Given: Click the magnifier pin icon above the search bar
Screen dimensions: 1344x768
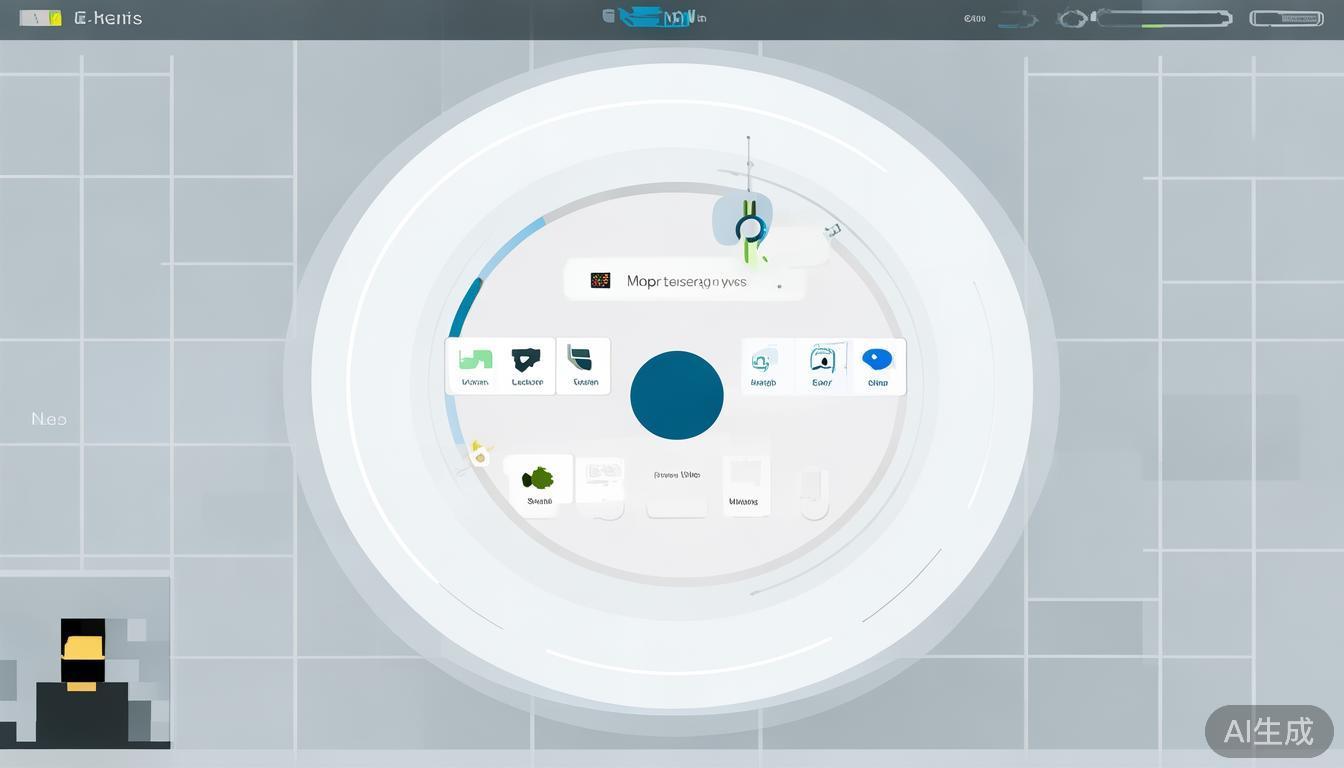Looking at the screenshot, I should (x=749, y=228).
